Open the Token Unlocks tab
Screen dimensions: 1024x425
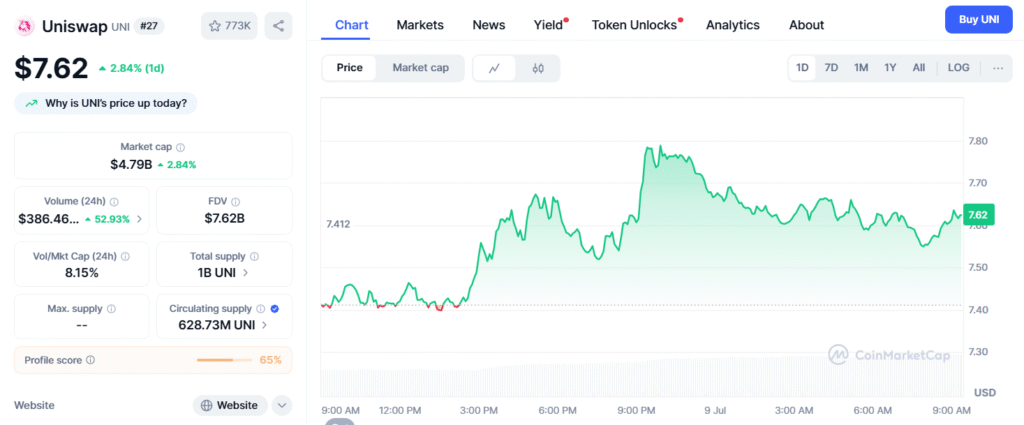pos(635,25)
